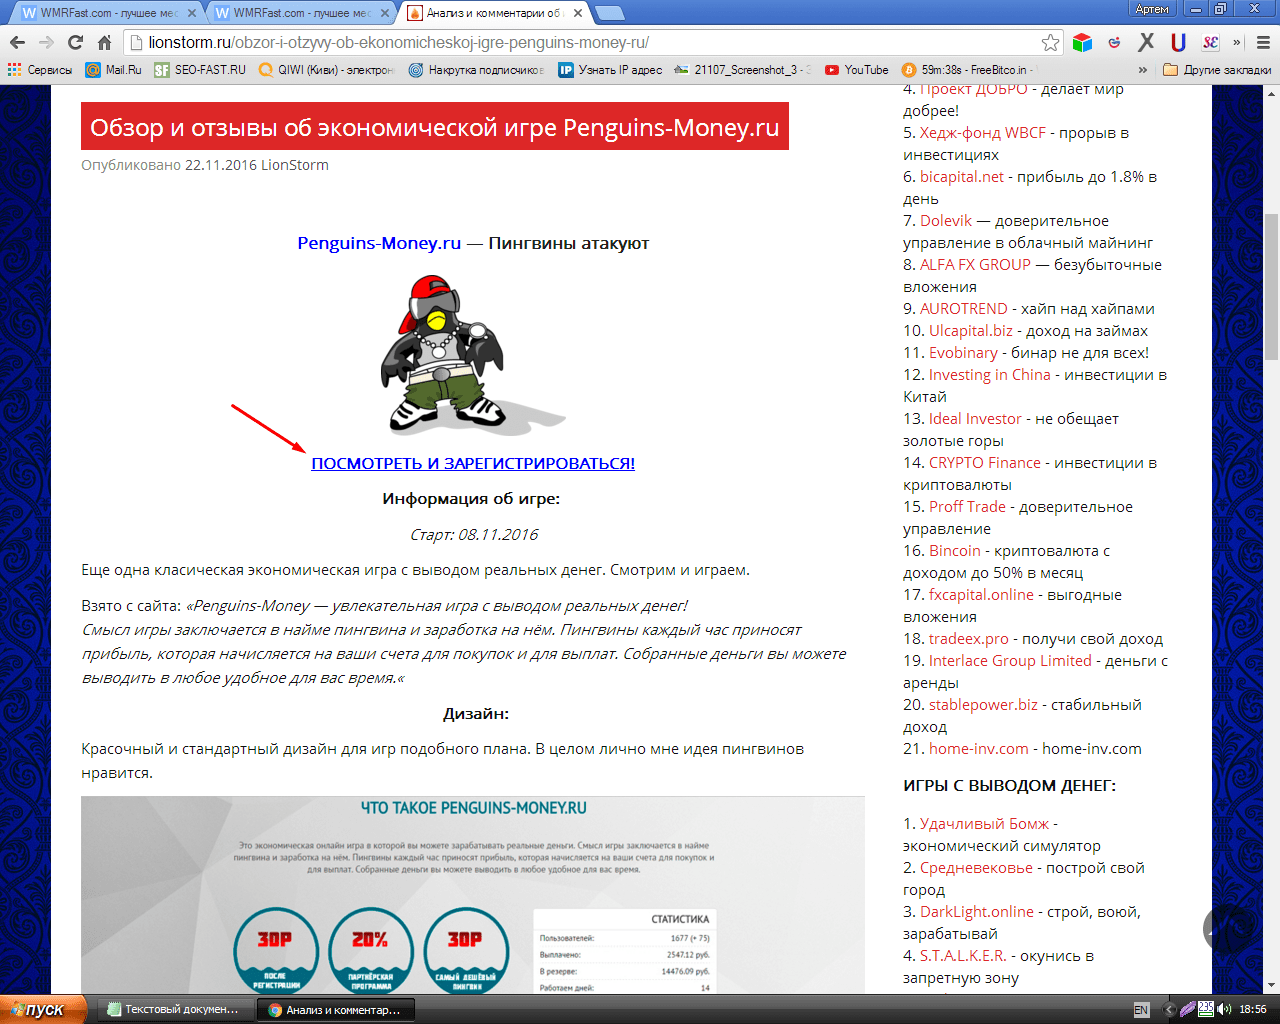Open the bicapital.net sidebar link

962,176
